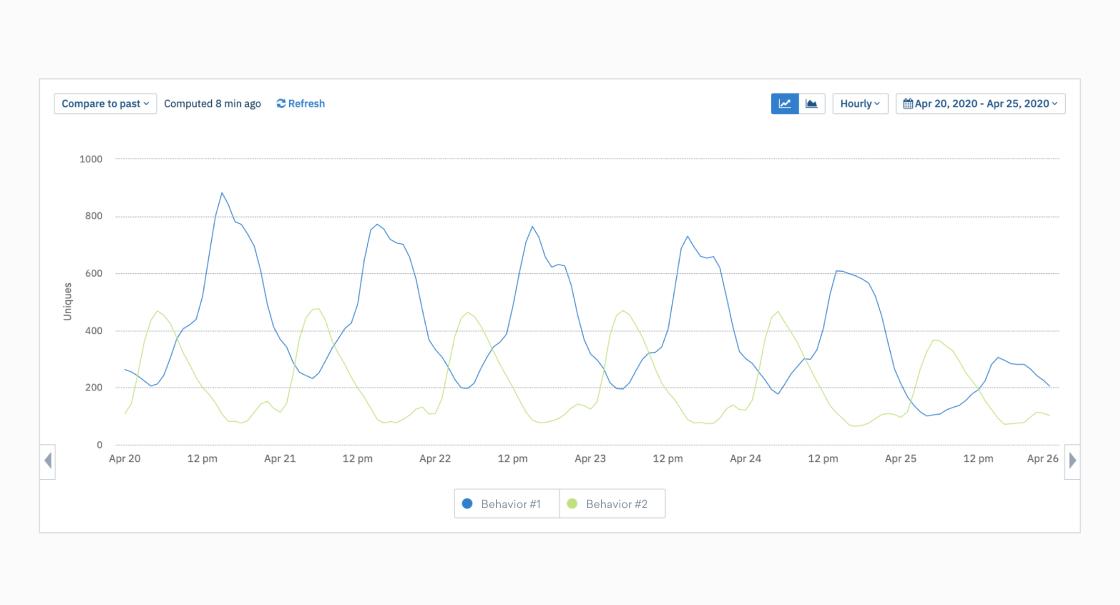
Task: Click the refresh circular arrows icon
Action: [x=281, y=104]
